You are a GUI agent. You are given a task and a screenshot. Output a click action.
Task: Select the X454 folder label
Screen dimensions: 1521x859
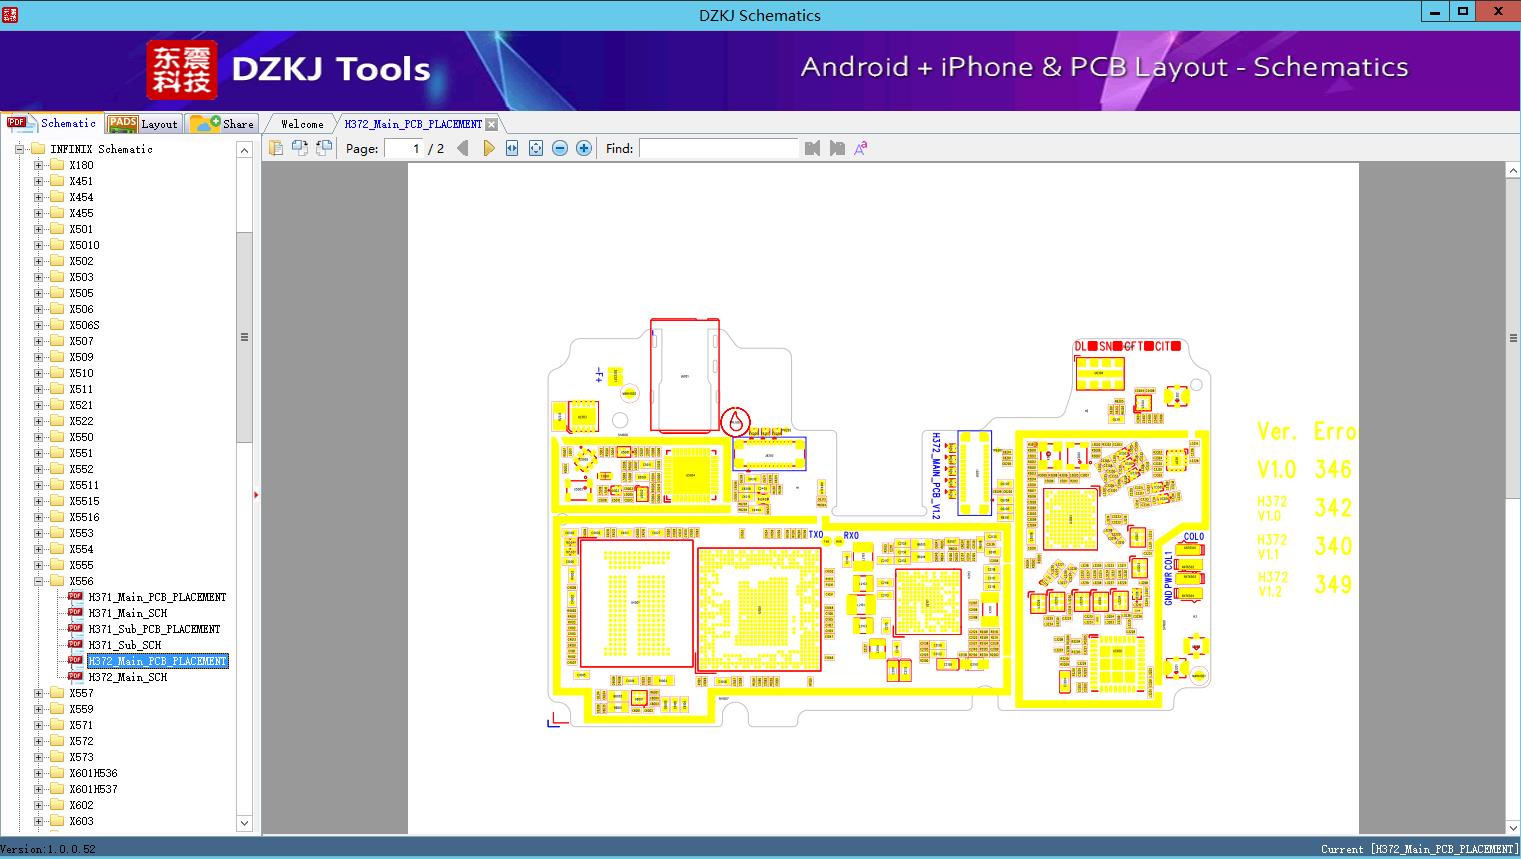[x=81, y=197]
